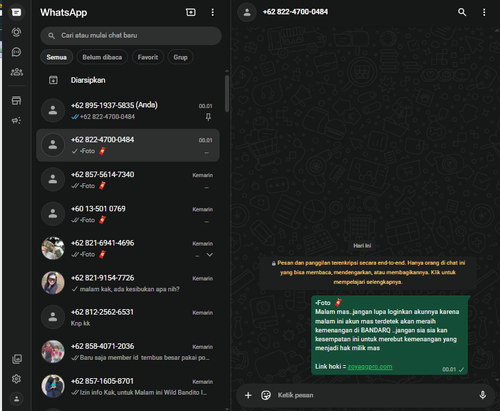The height and width of the screenshot is (411, 500).
Task: Open the chat list menu (three dots)
Action: click(213, 12)
